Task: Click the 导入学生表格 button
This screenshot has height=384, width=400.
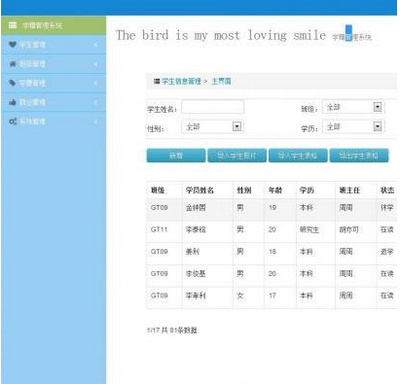Action: point(298,156)
